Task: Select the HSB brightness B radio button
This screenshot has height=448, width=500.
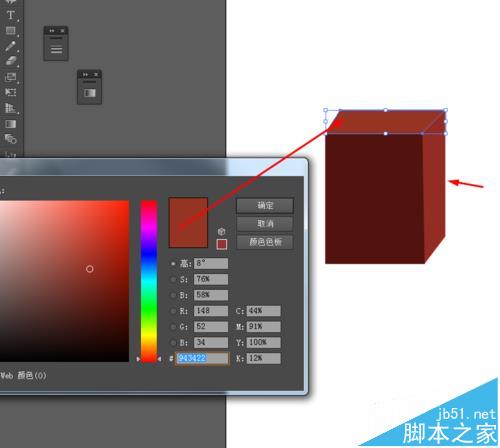Action: (x=173, y=295)
